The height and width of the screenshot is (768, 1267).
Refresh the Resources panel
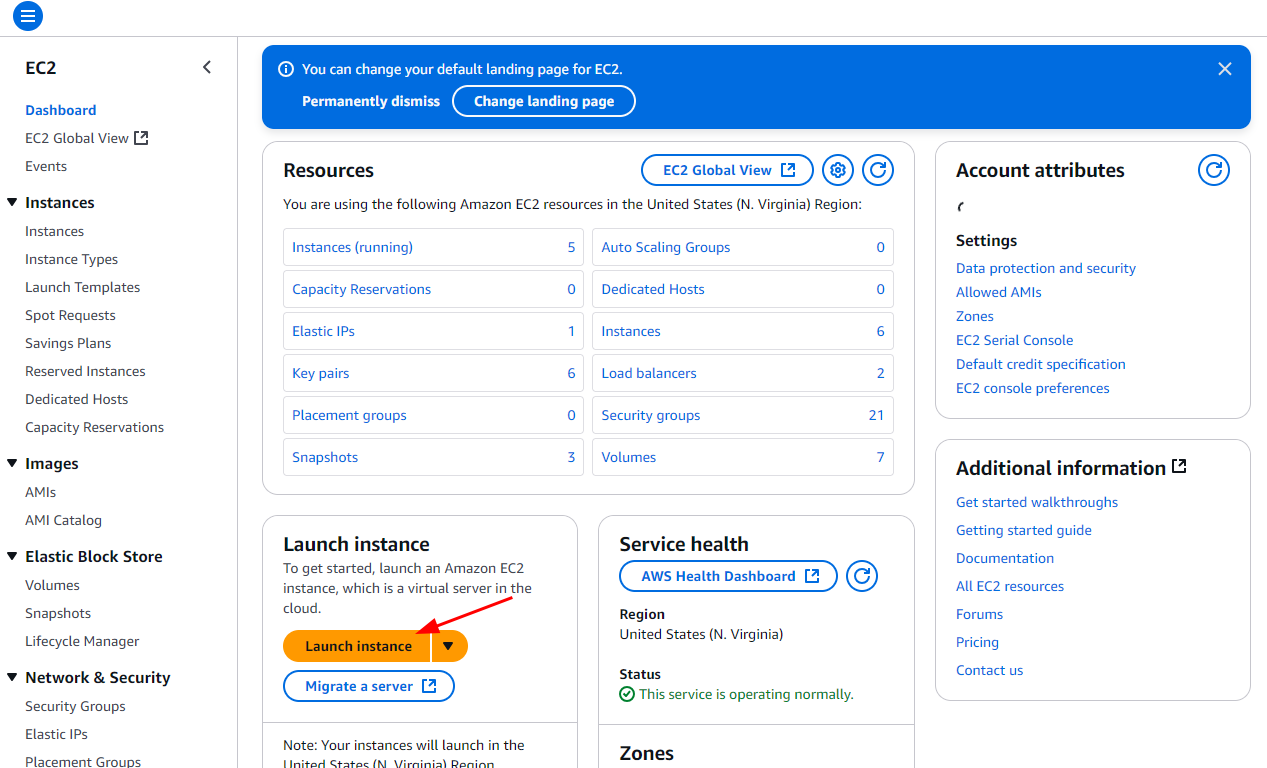878,170
